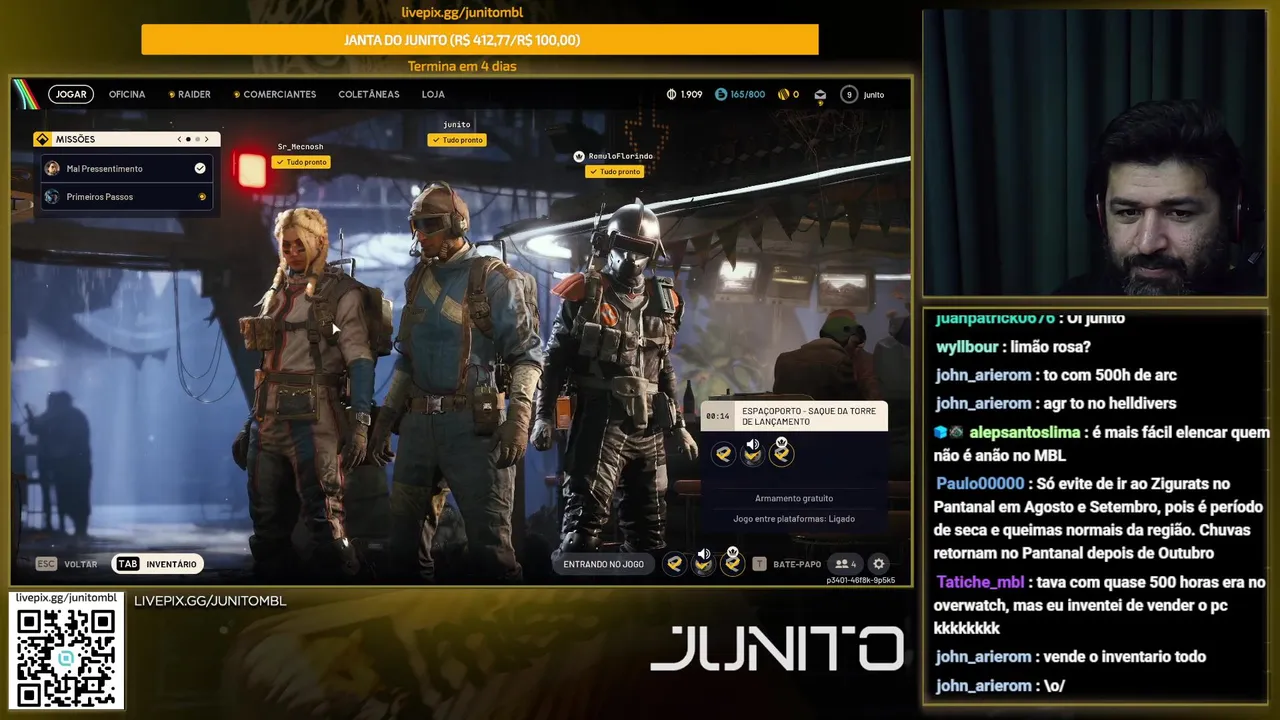
Task: Open the LOJA tab
Action: tap(433, 94)
